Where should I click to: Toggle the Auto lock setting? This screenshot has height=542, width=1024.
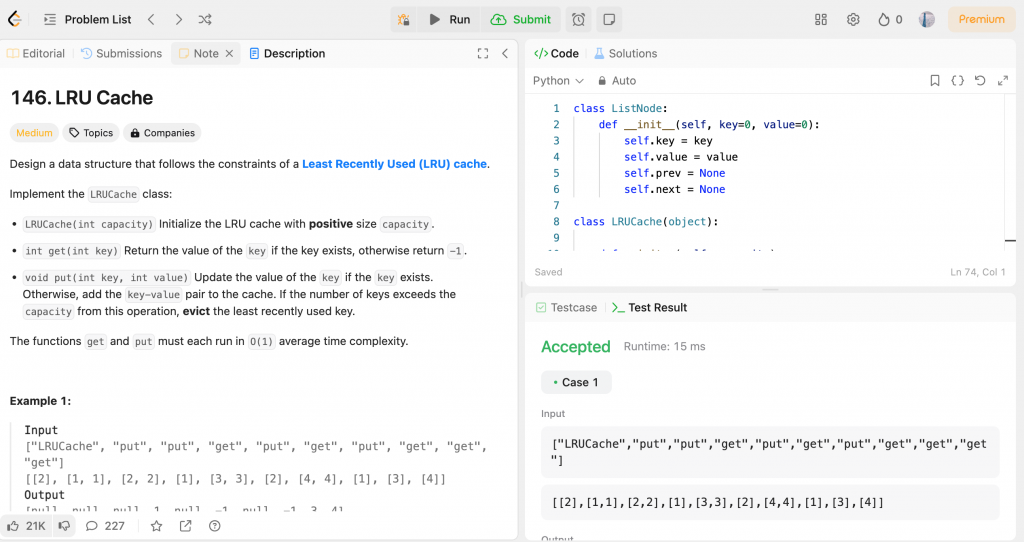(616, 80)
